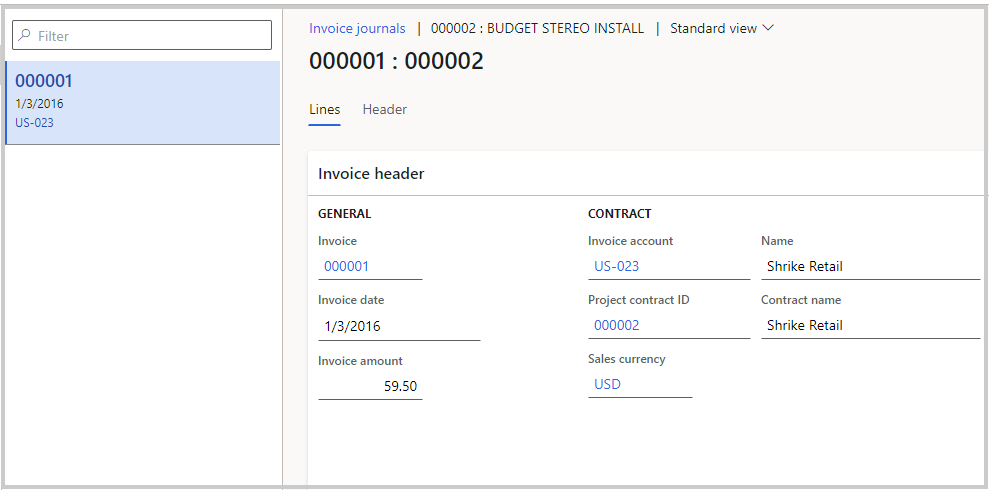The image size is (989, 490).
Task: Click 000002 : BUDGET STEREO INSTALL breadcrumb text
Action: (537, 28)
